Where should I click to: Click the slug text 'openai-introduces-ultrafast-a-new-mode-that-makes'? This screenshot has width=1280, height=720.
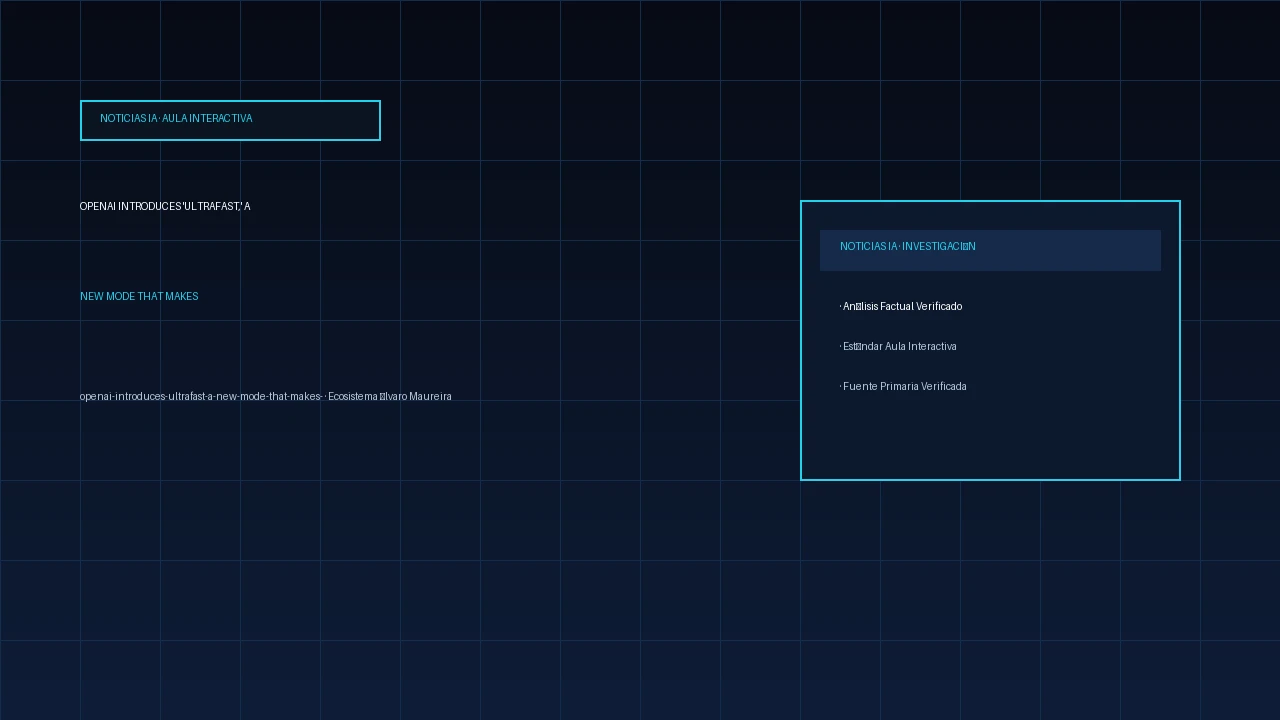coord(201,397)
